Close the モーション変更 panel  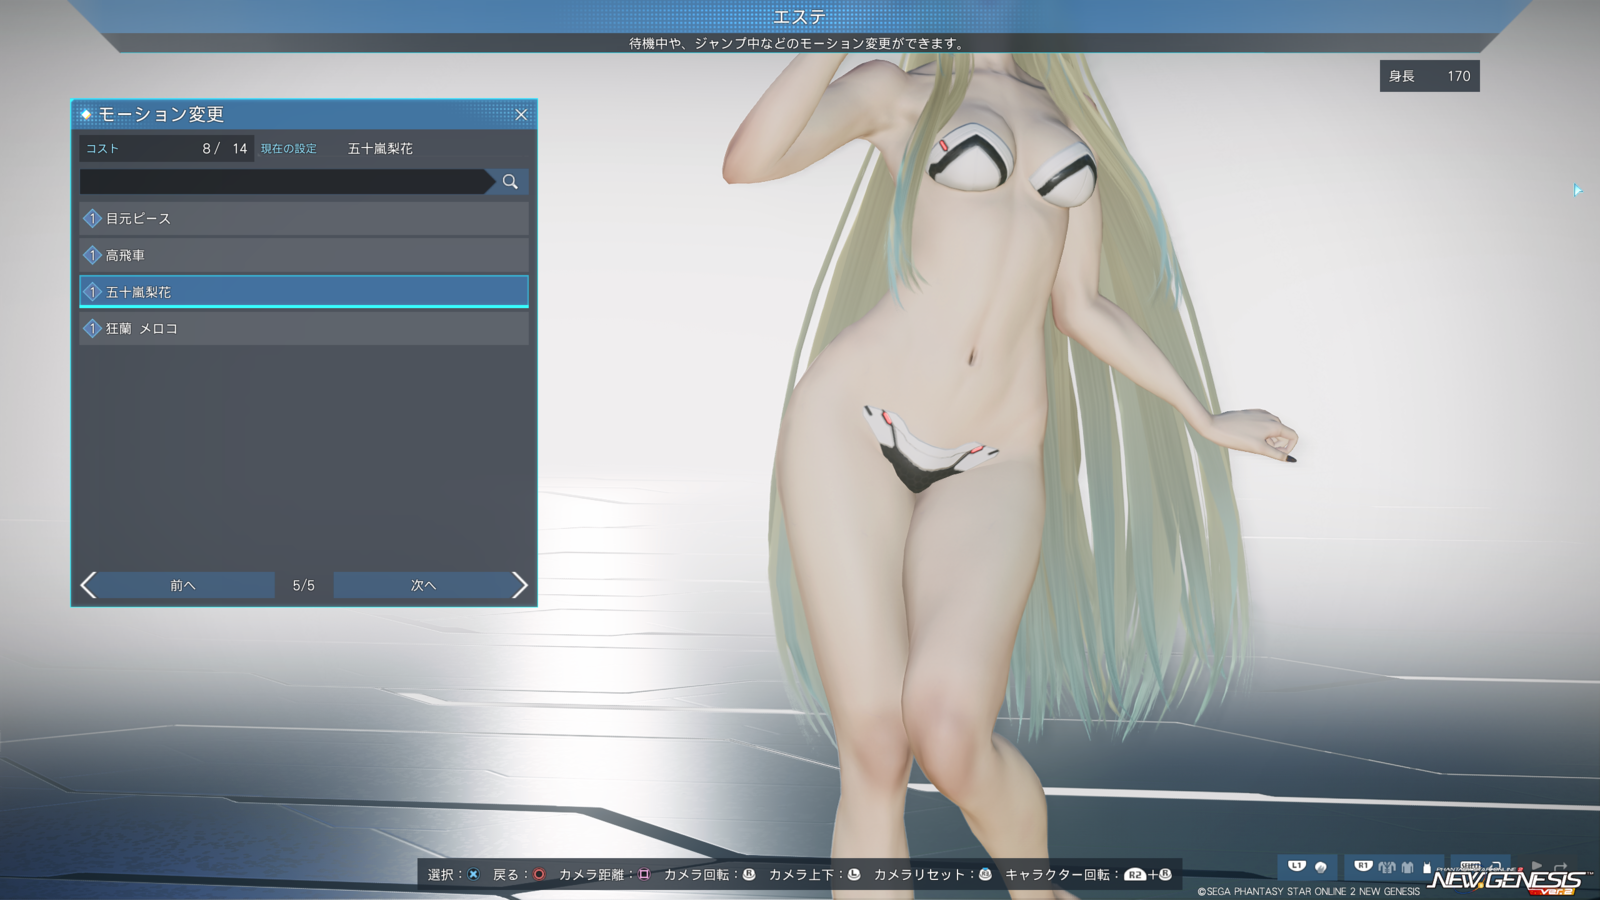(x=521, y=115)
